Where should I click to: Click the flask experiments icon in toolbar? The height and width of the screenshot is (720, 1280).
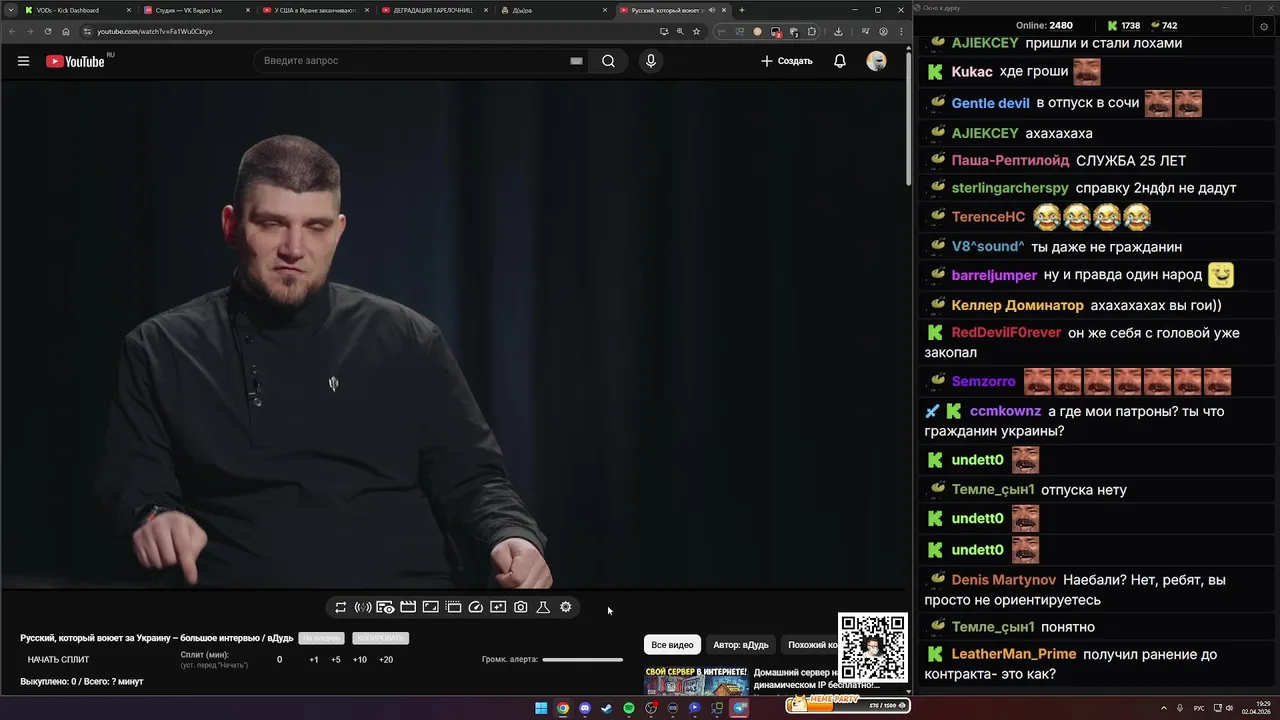(543, 607)
